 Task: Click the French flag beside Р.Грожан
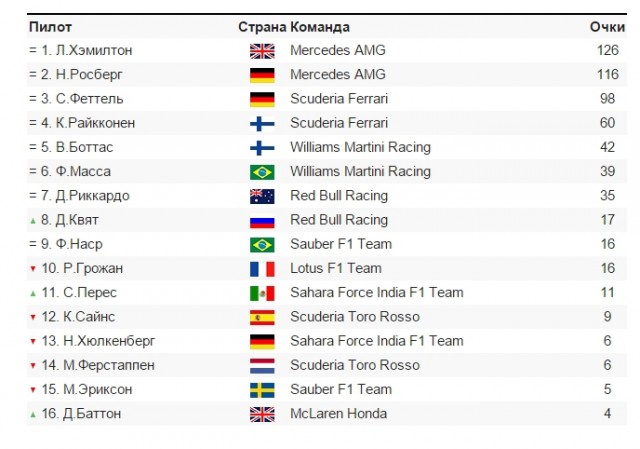pos(262,269)
